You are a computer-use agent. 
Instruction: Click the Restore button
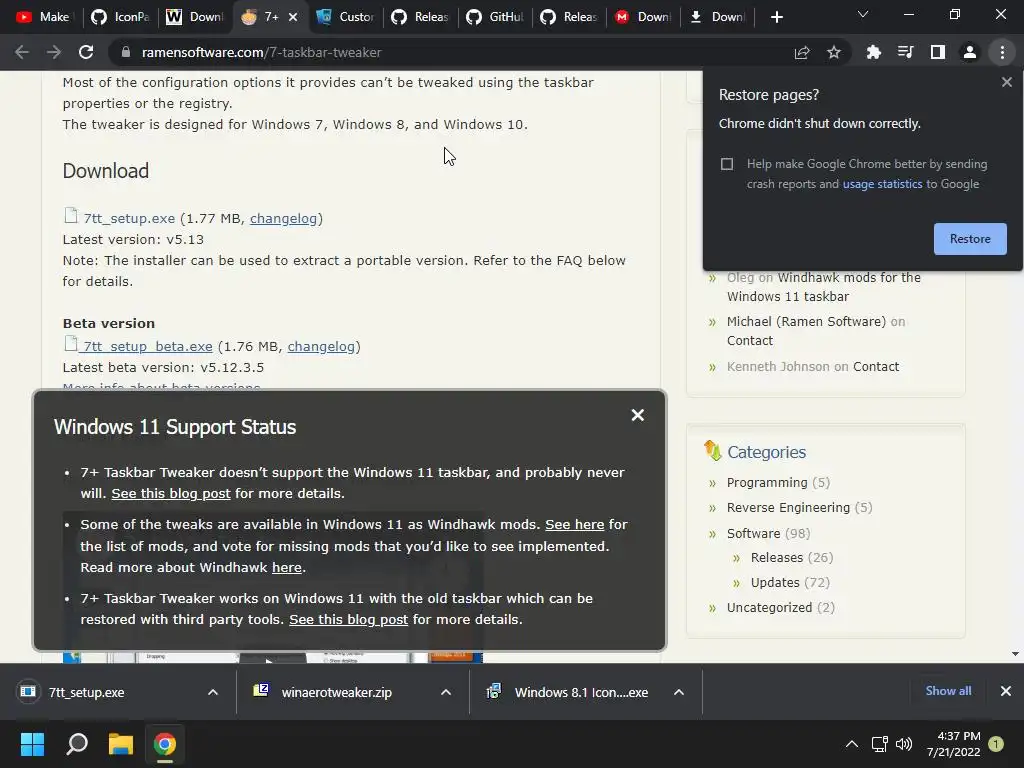coord(970,239)
